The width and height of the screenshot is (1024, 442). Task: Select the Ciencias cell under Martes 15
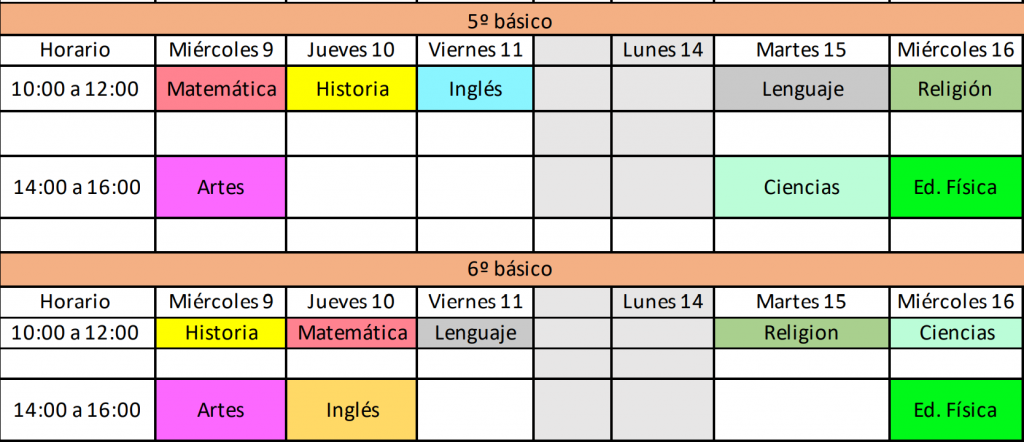(802, 187)
